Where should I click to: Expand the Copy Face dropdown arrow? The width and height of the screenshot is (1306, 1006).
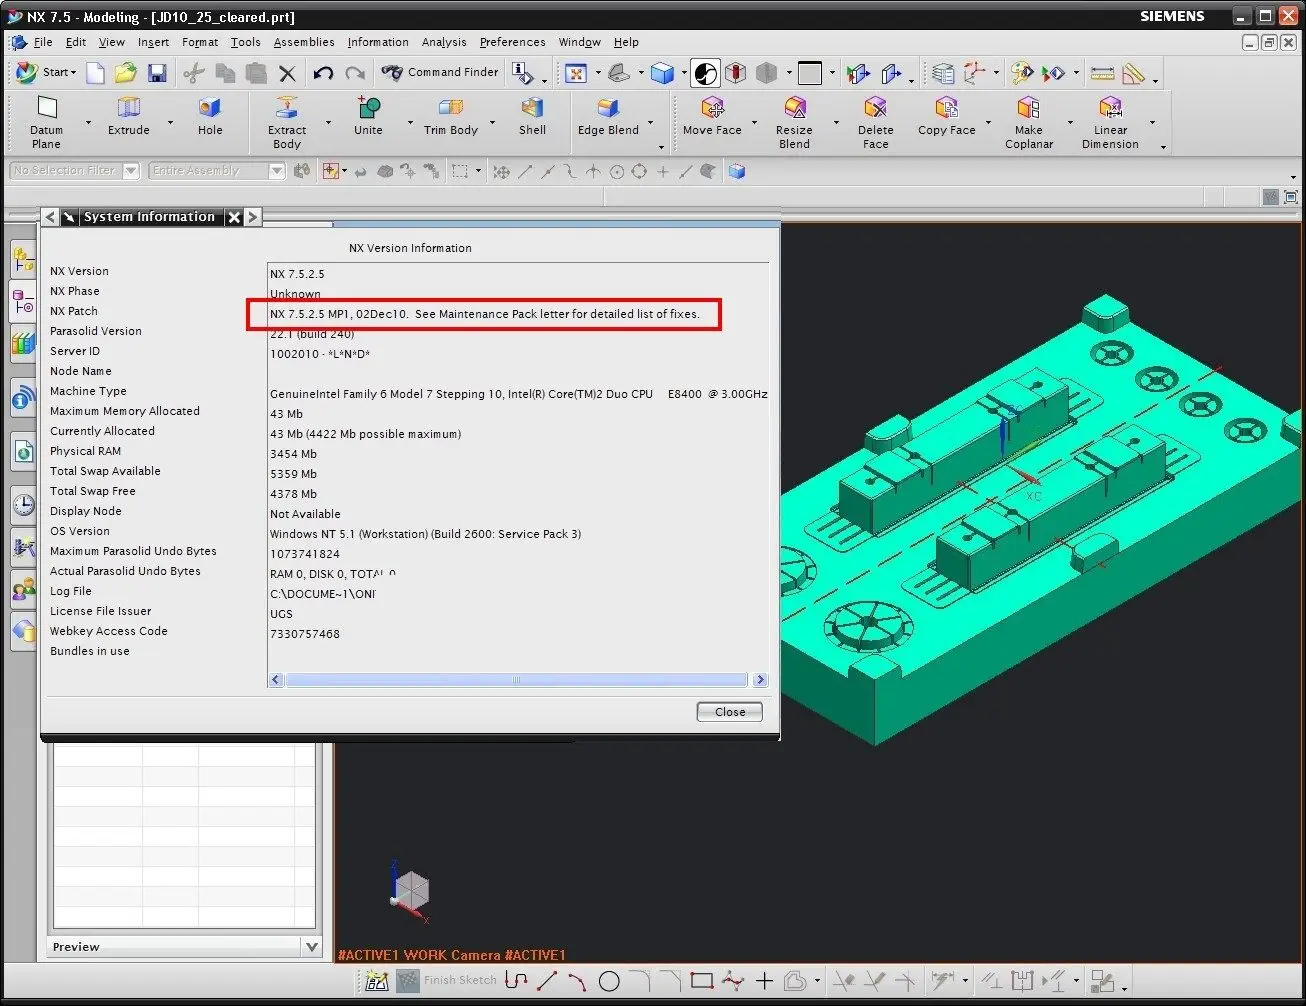coord(988,123)
